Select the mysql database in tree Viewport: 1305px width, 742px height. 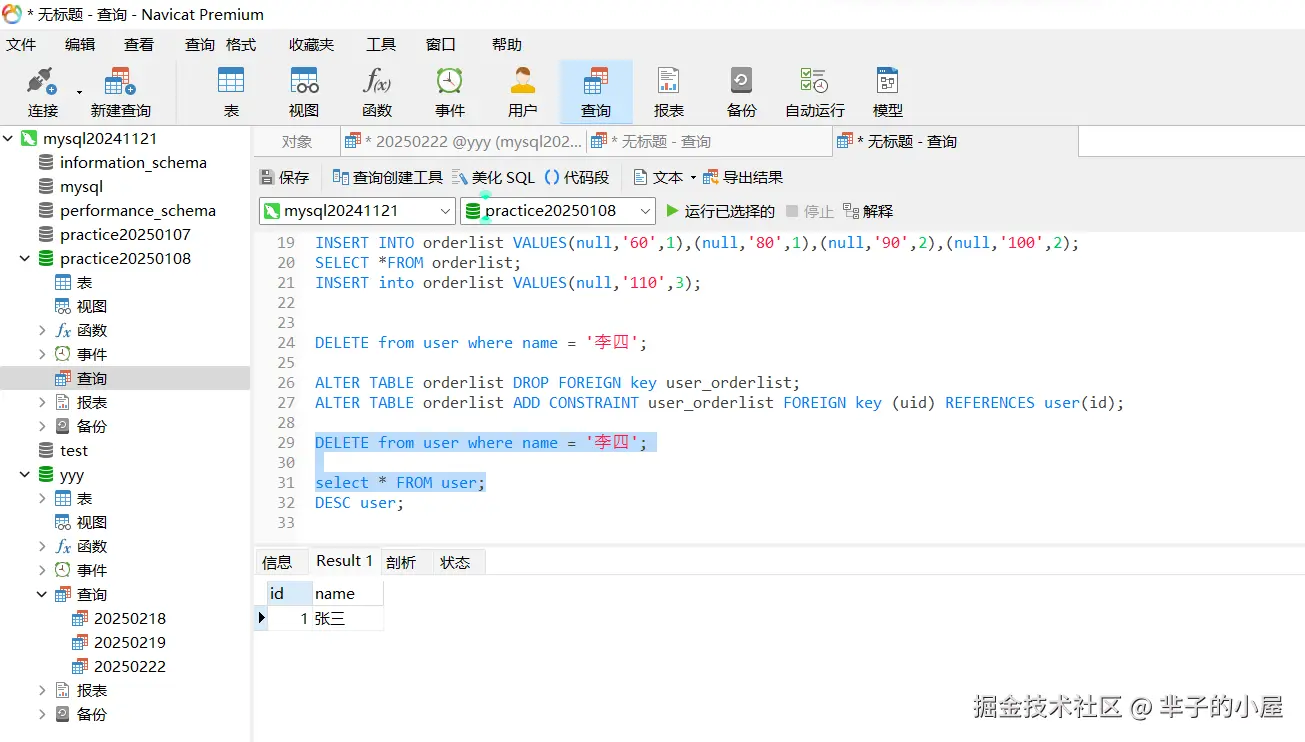[x=81, y=187]
